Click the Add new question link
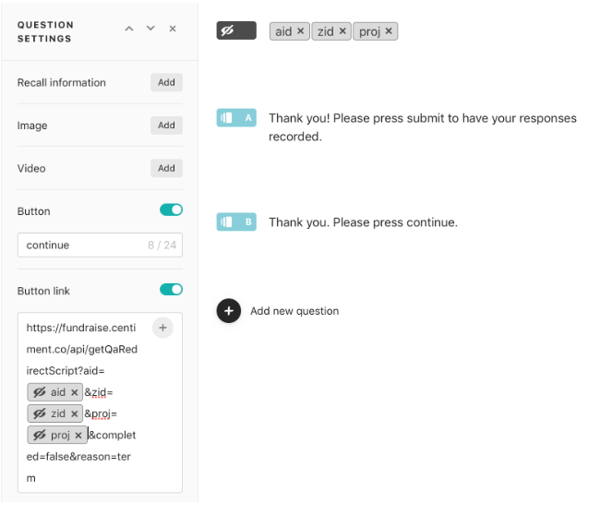Image resolution: width=600 pixels, height=515 pixels. tap(294, 311)
